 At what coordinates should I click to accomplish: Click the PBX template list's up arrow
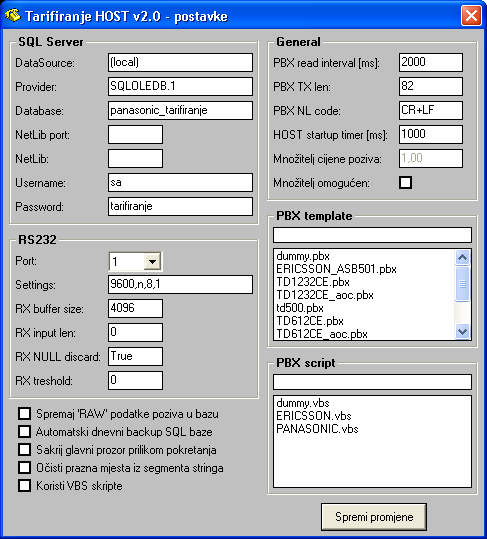tap(463, 257)
